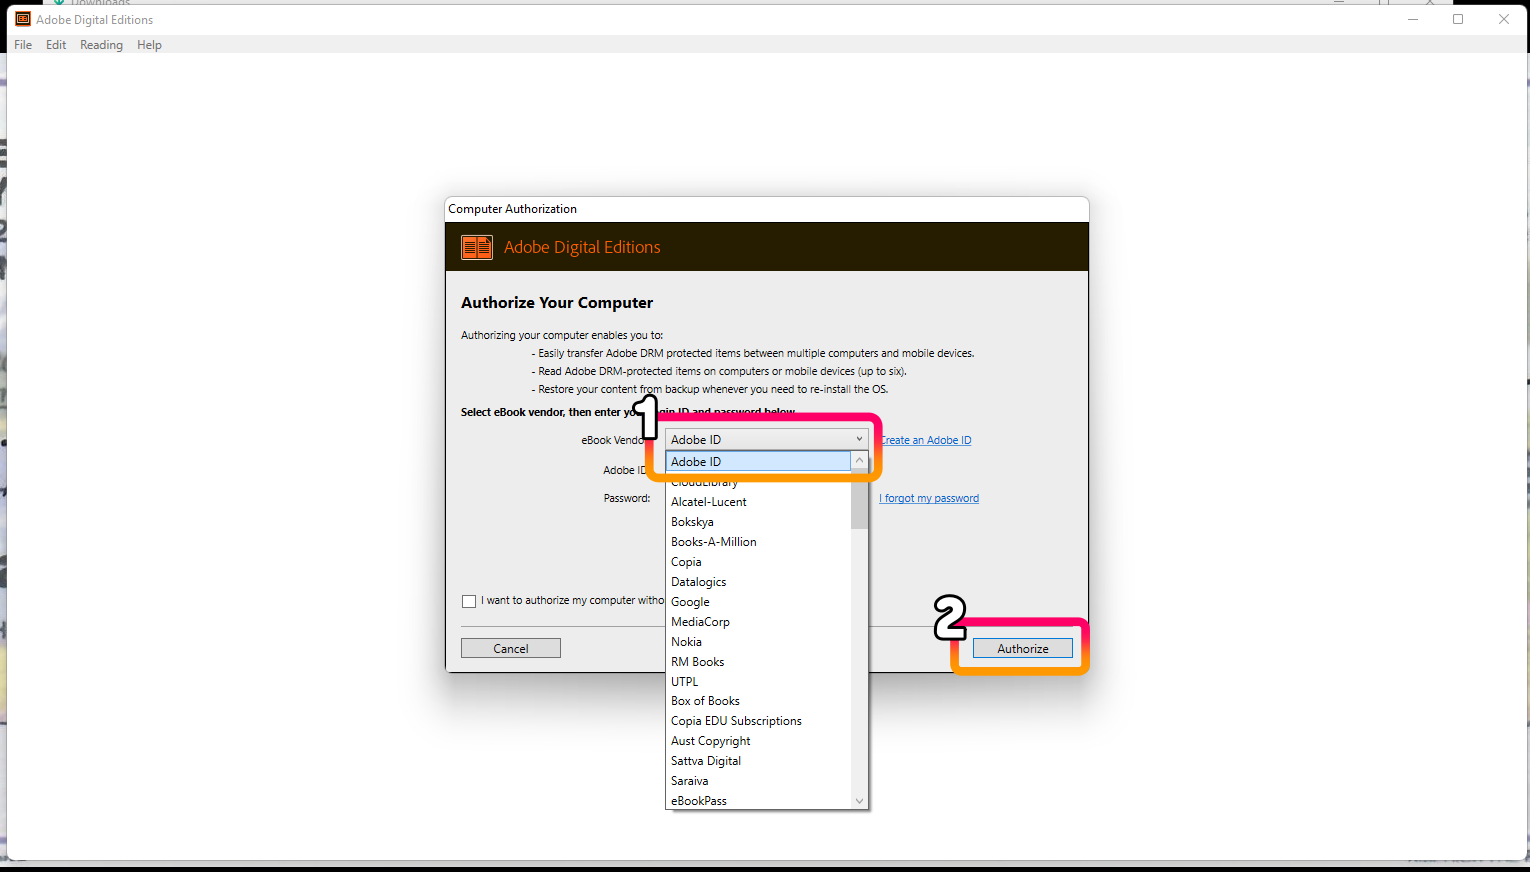The image size is (1530, 872).
Task: Choose Nokia from vendor list
Action: click(x=758, y=642)
